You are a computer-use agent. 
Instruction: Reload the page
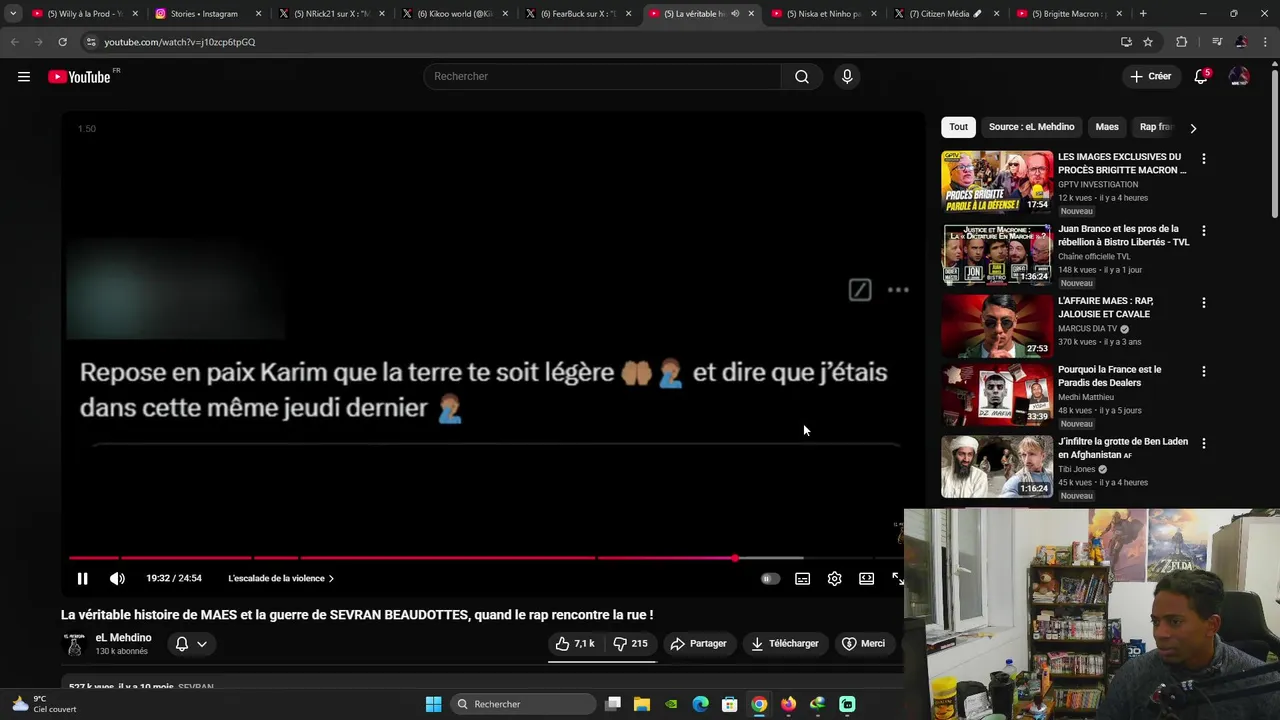62,42
